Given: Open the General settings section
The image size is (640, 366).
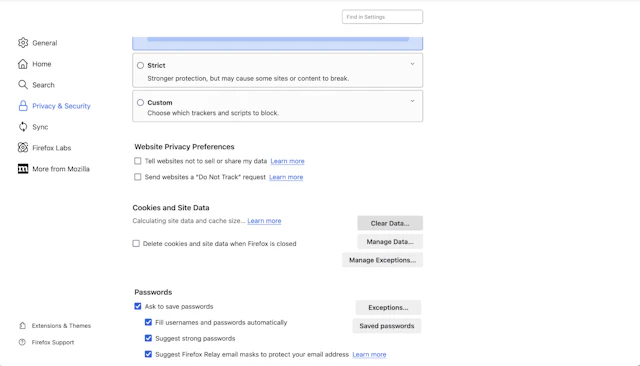Looking at the screenshot, I should point(45,43).
